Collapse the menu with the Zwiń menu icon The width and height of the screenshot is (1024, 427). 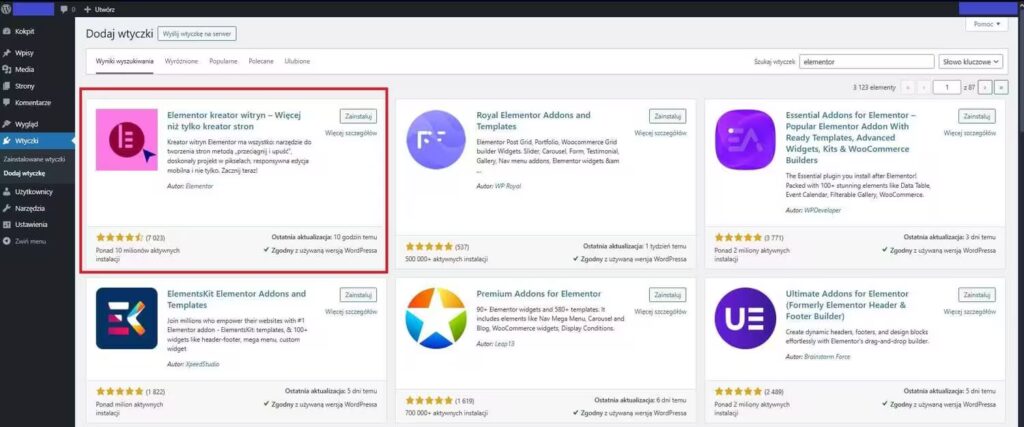point(7,241)
